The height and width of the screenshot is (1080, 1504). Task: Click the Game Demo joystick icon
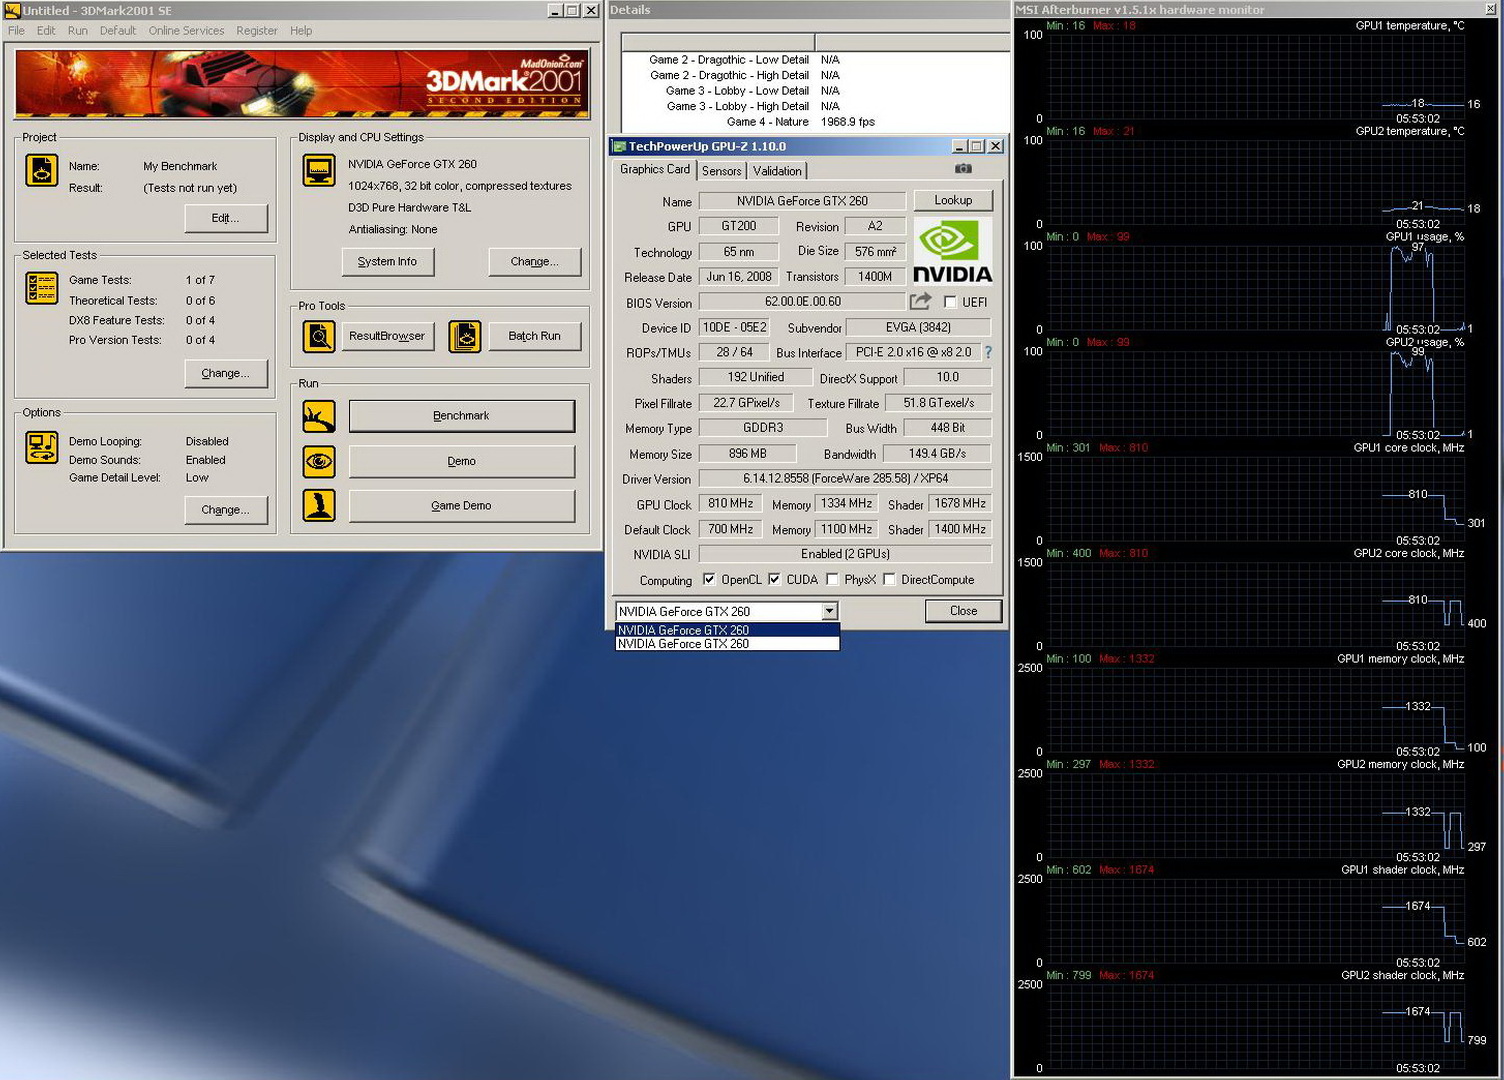point(319,505)
